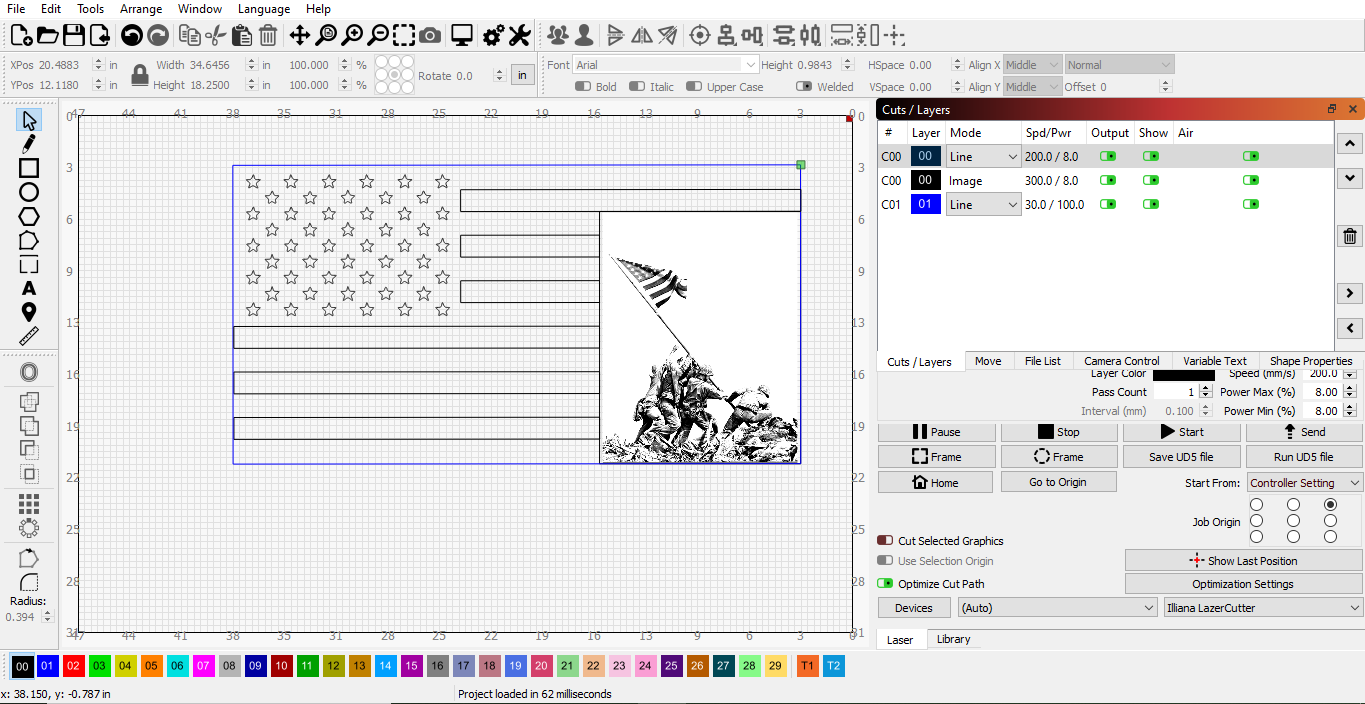1365x704 pixels.
Task: Zoom in with the magnifier plus icon
Action: (x=351, y=36)
